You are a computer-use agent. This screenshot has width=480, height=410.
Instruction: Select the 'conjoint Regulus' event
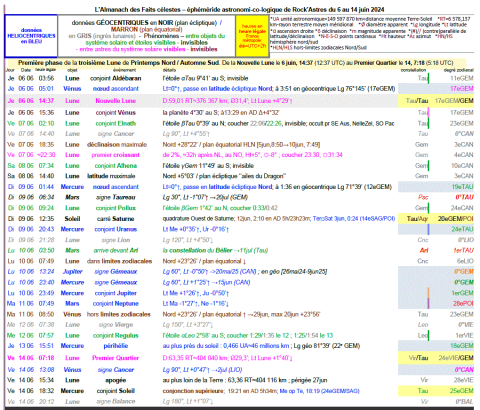click(116, 336)
